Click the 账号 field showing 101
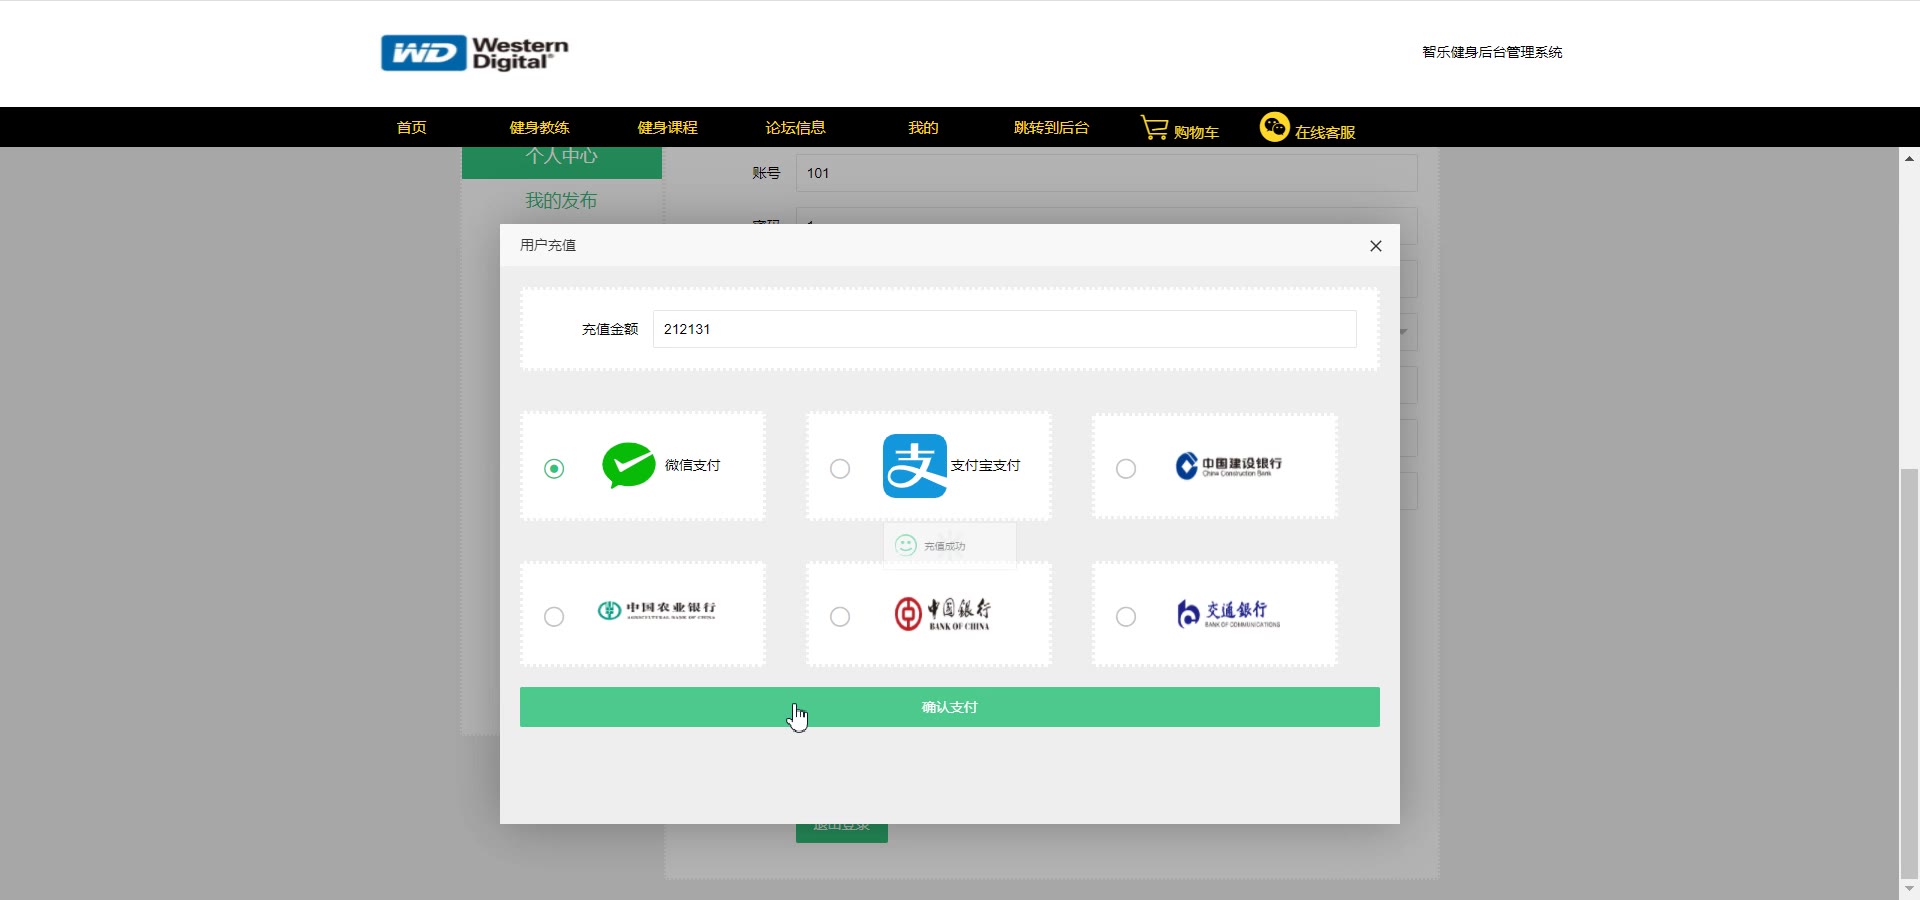Screen dimensions: 1920x900 click(x=1106, y=173)
